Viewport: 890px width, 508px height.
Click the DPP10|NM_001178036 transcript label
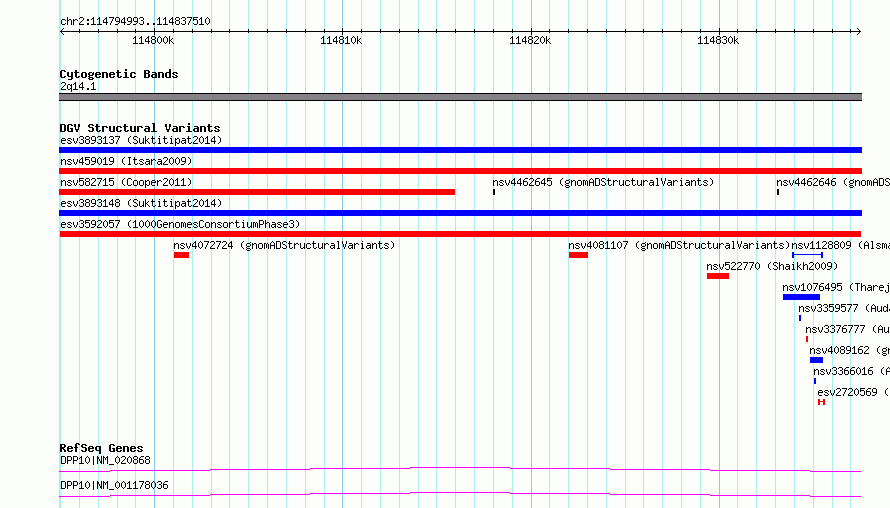coord(114,485)
